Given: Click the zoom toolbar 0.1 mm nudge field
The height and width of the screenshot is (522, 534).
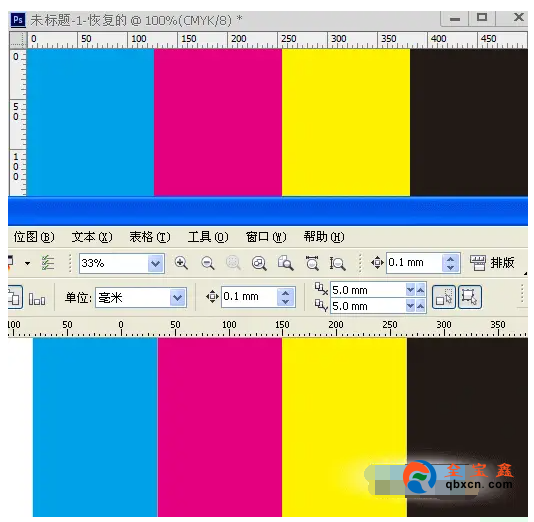Looking at the screenshot, I should (x=414, y=263).
